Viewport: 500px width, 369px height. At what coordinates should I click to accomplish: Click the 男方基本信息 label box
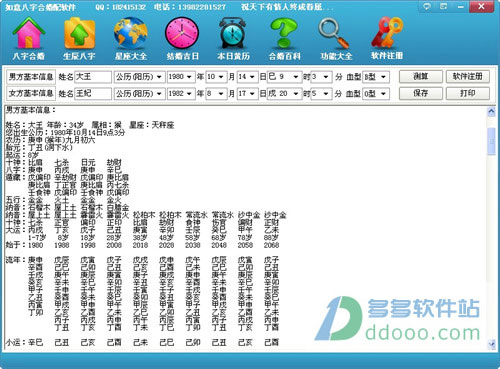(x=31, y=77)
